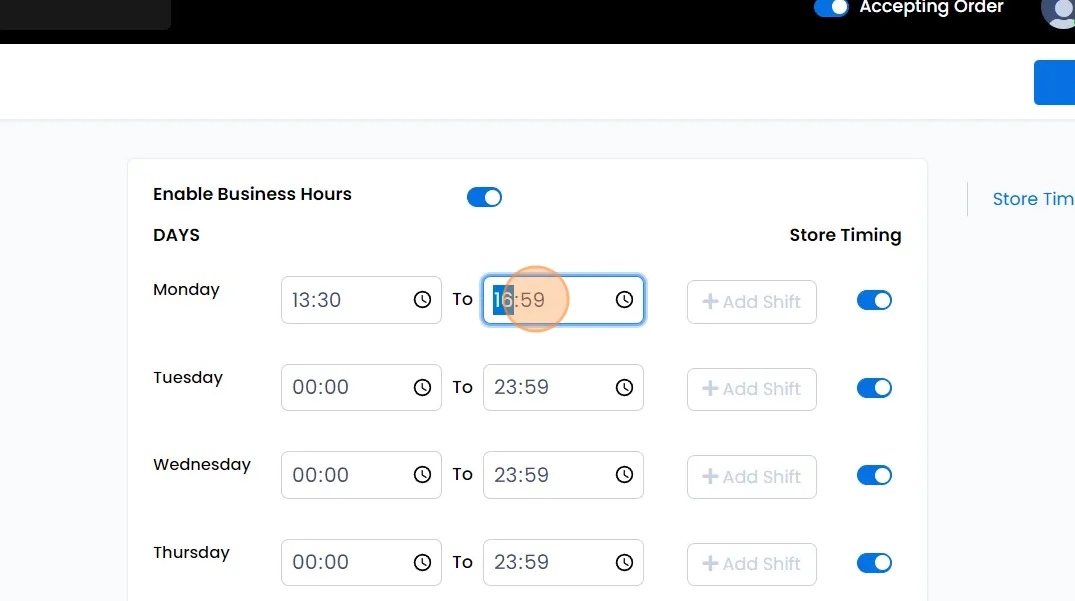Toggle the Accepting Order switch
This screenshot has width=1075, height=601.
click(831, 8)
